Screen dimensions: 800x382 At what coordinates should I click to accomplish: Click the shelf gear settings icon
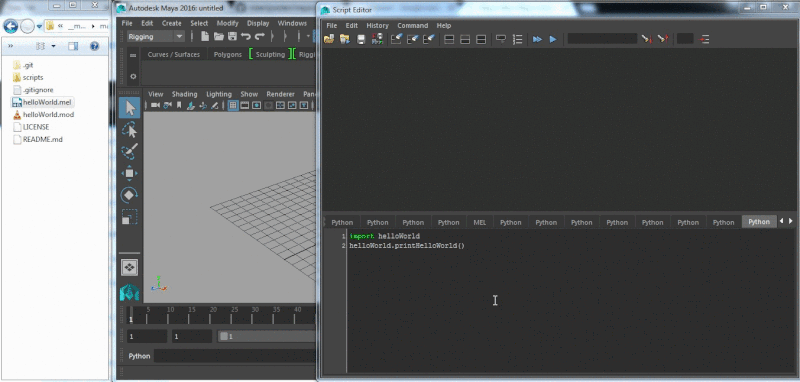(x=133, y=77)
